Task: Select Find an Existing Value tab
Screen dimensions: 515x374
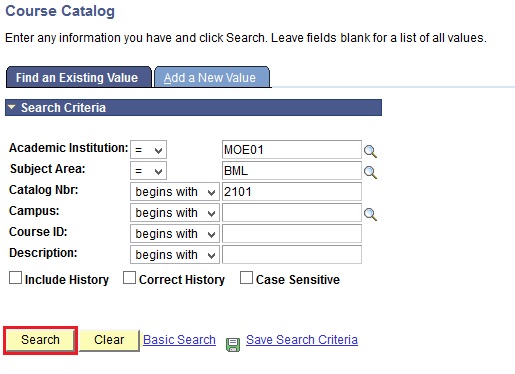Action: [x=79, y=77]
